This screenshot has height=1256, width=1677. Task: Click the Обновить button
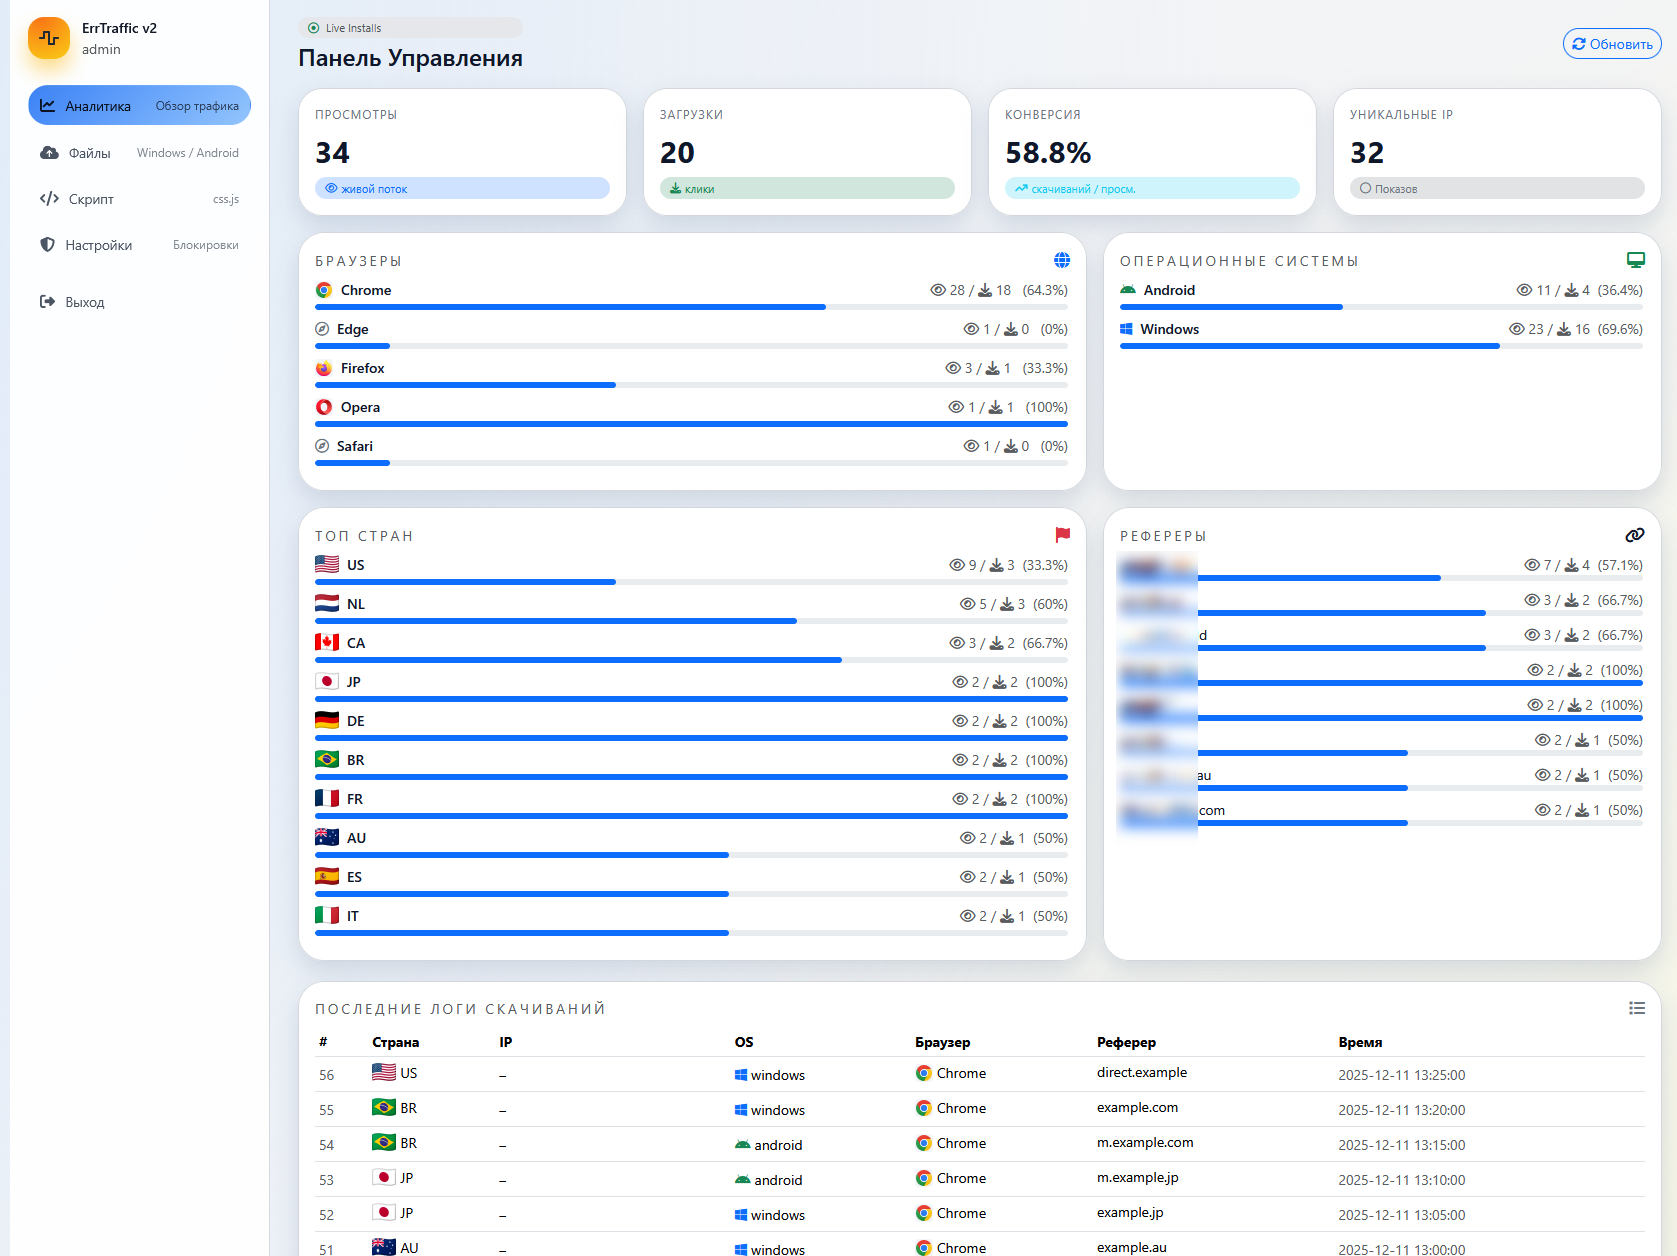click(x=1611, y=43)
